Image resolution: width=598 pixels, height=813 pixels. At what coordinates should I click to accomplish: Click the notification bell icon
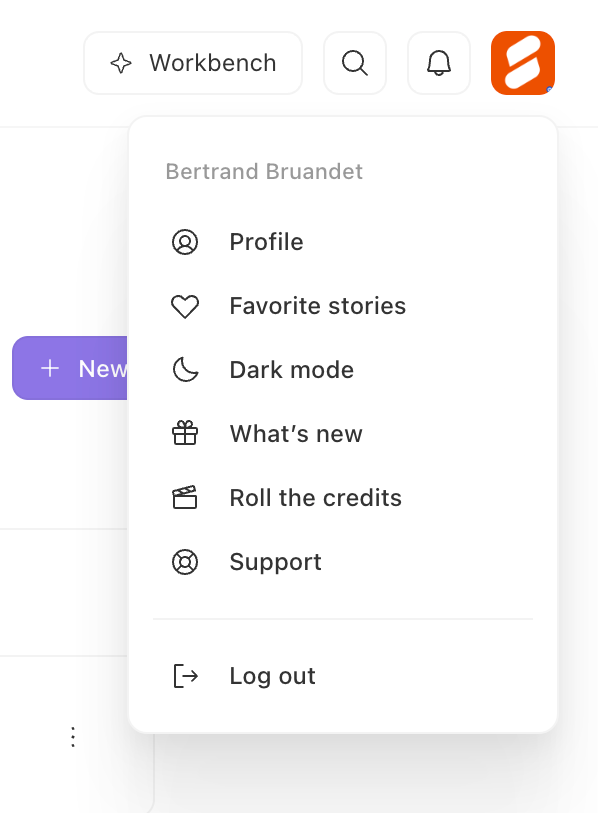pos(438,62)
